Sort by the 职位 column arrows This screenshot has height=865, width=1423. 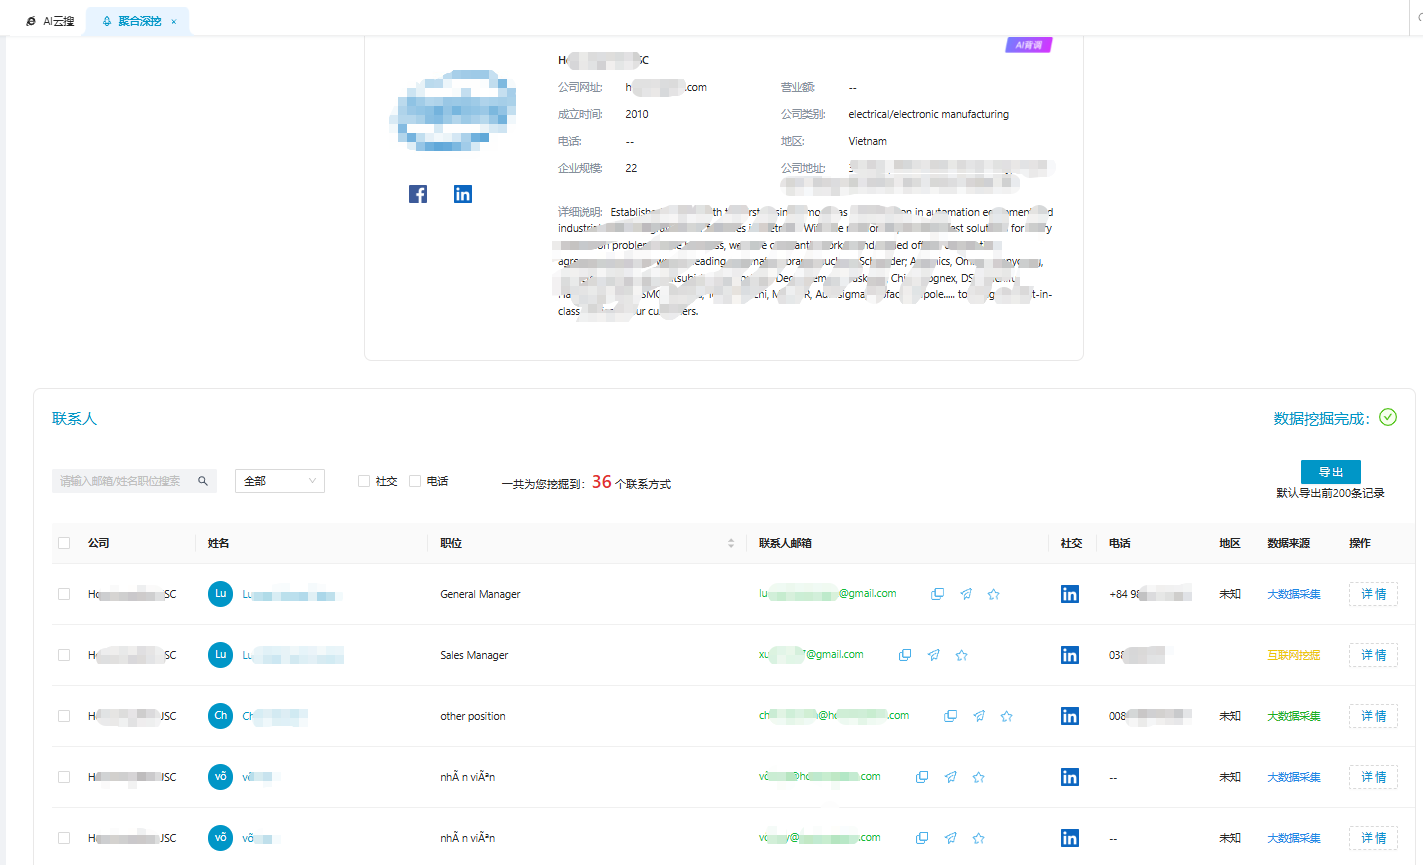731,543
